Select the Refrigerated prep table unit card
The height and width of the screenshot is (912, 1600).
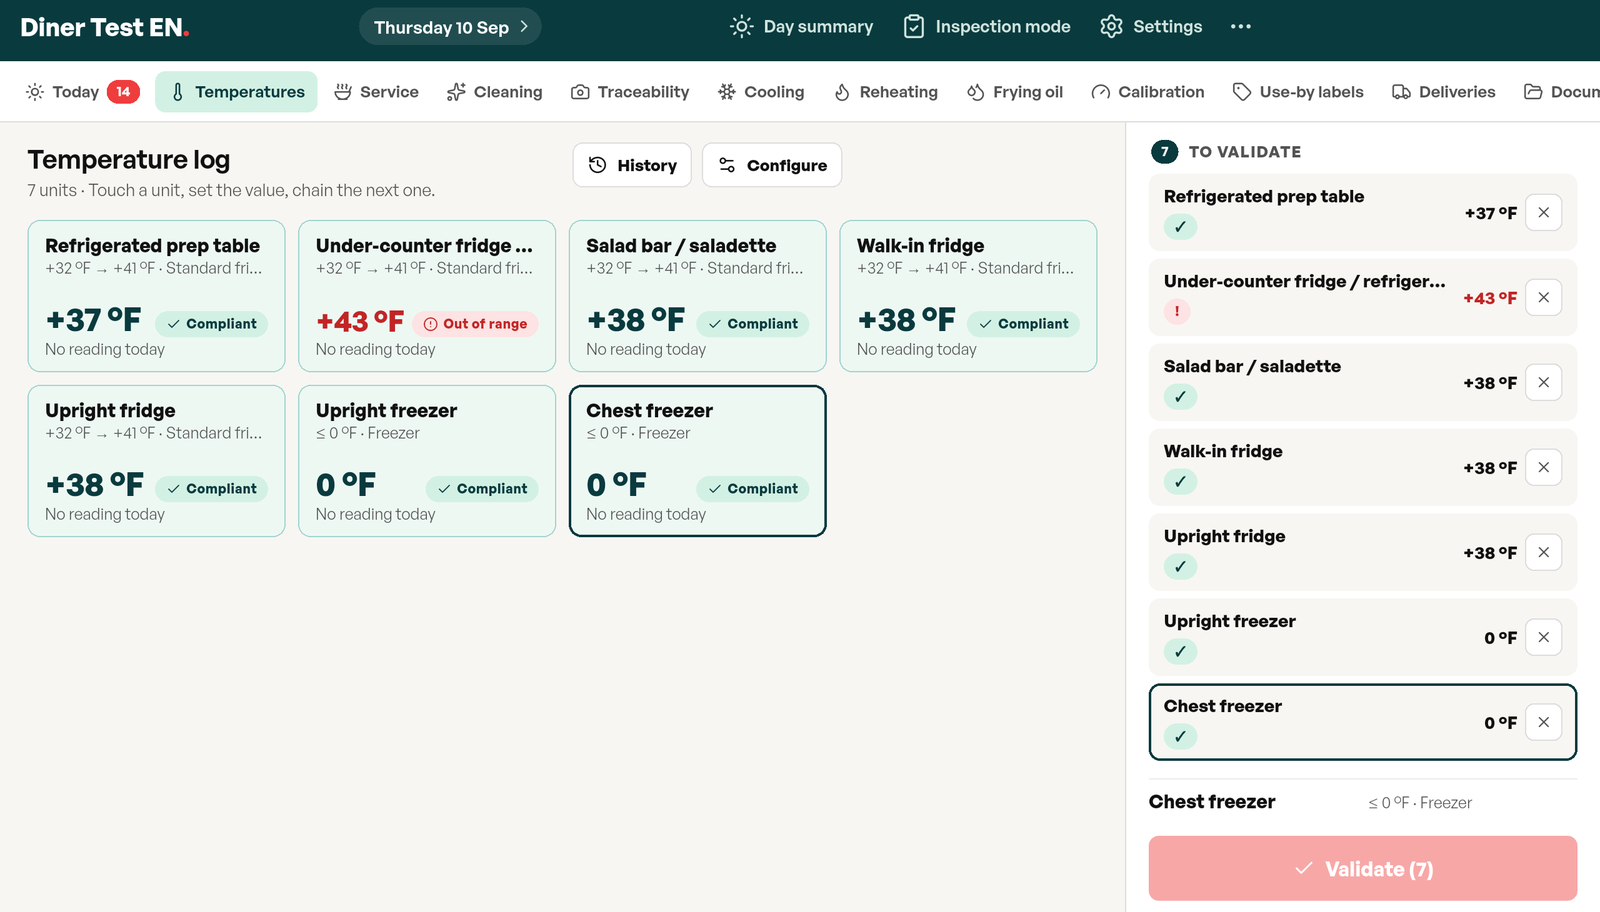tap(156, 296)
